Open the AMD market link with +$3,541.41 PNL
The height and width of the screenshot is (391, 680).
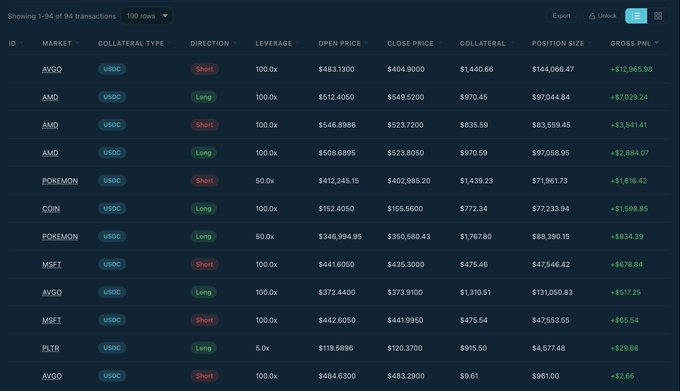pyautogui.click(x=50, y=125)
